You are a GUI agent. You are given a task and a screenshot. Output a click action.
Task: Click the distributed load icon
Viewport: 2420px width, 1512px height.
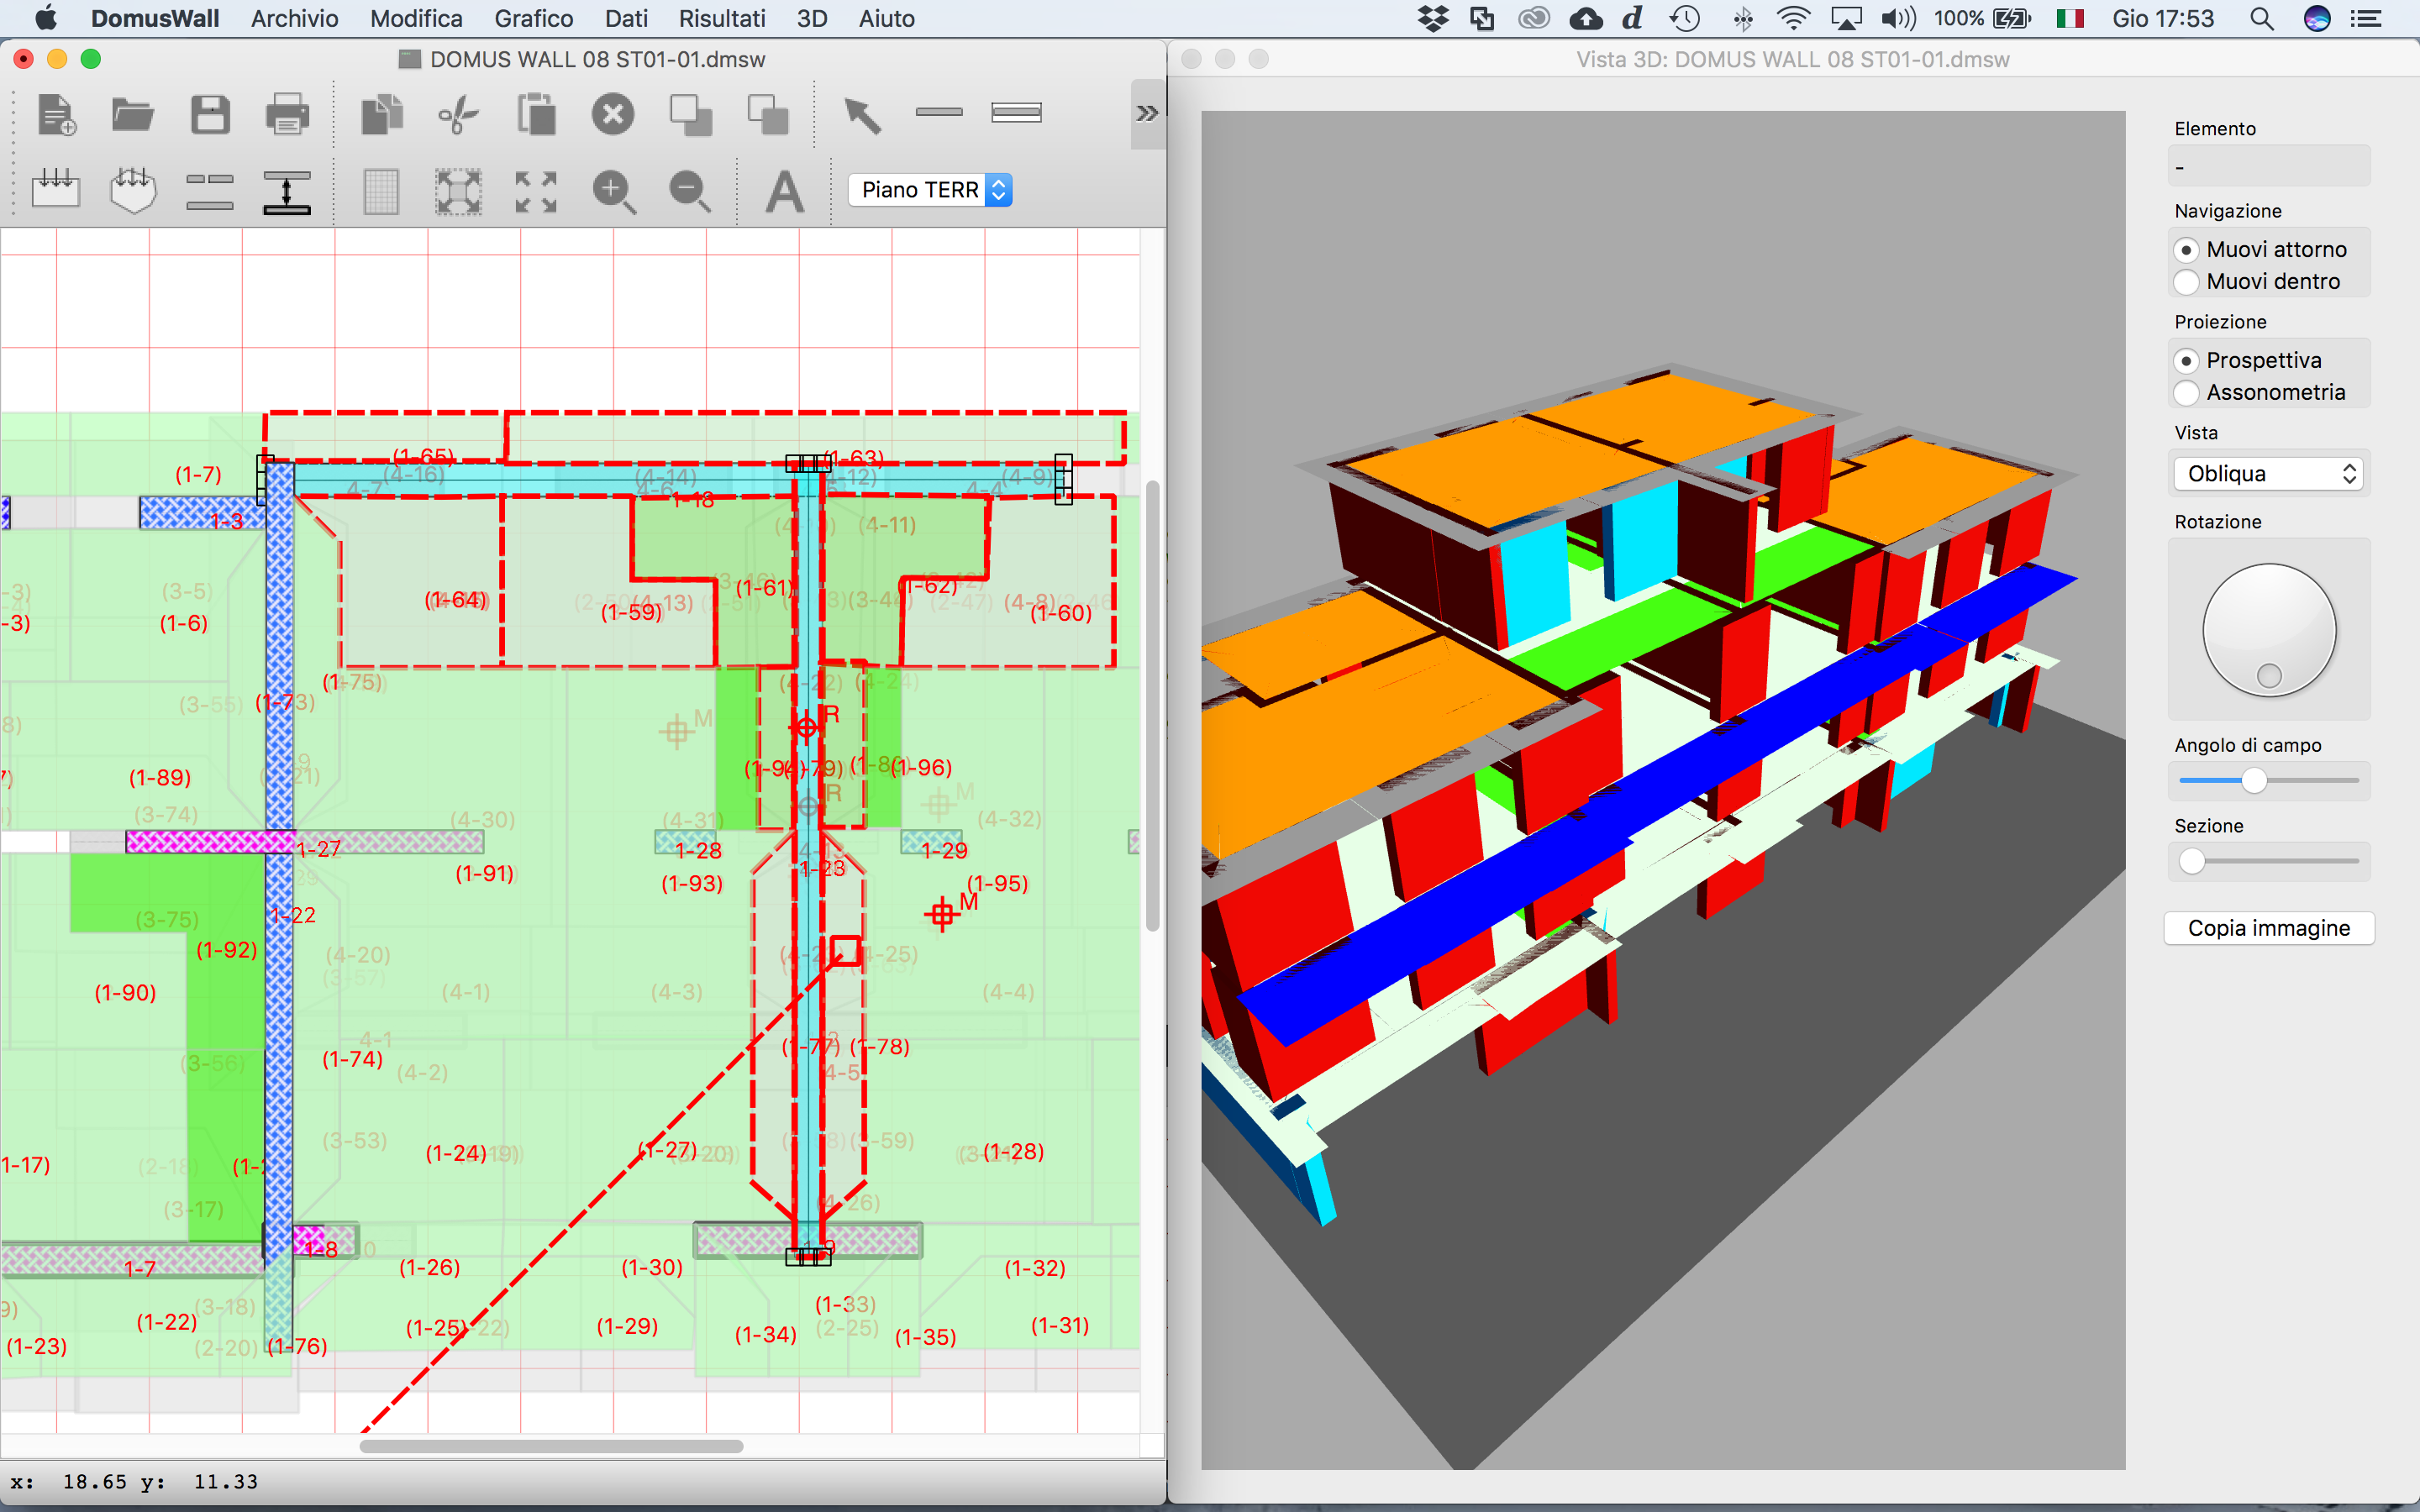coord(56,188)
